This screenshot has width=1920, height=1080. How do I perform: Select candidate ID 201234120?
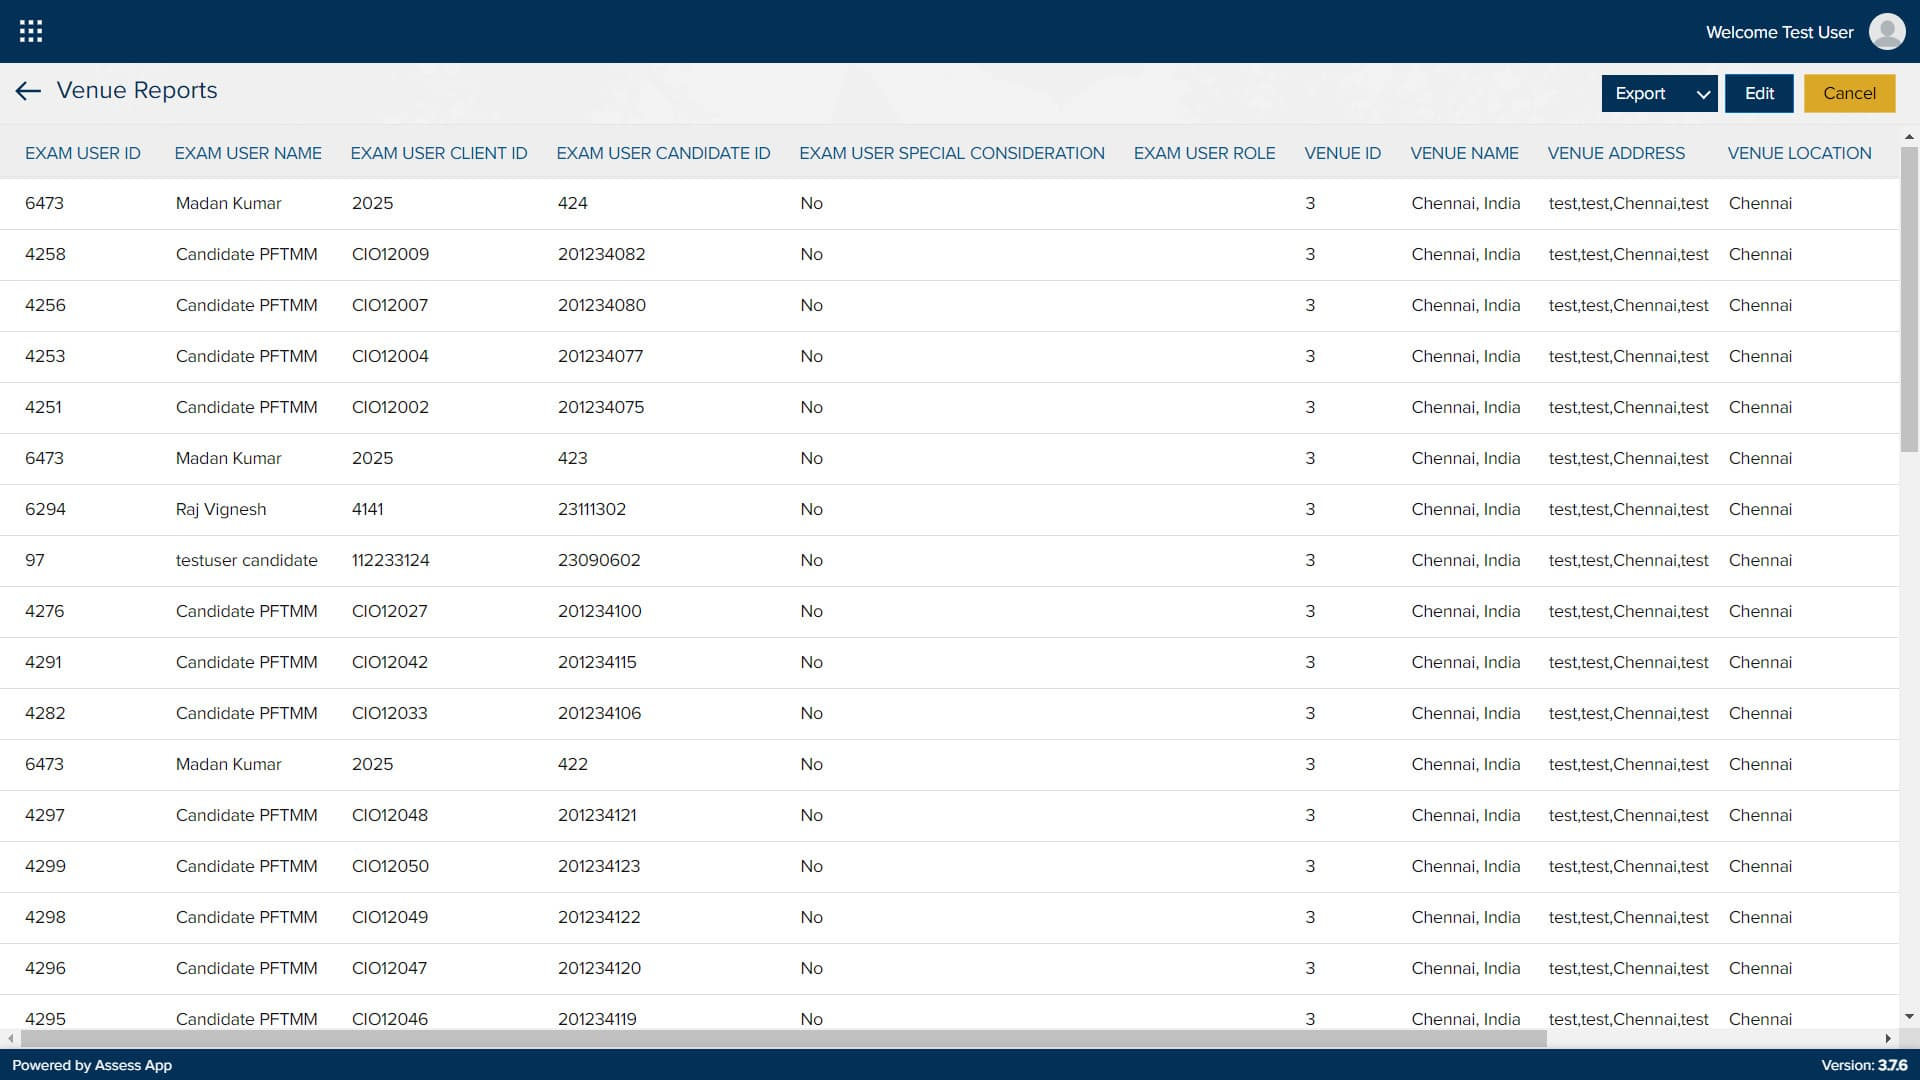click(599, 968)
